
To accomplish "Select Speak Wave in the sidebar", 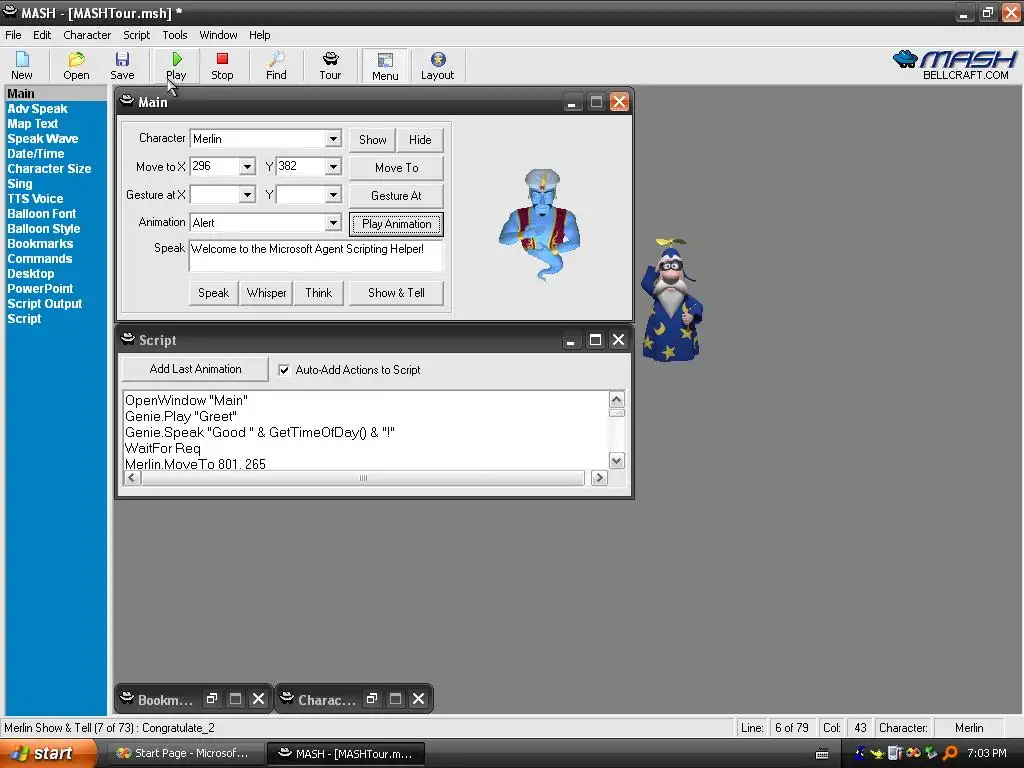I will [42, 139].
